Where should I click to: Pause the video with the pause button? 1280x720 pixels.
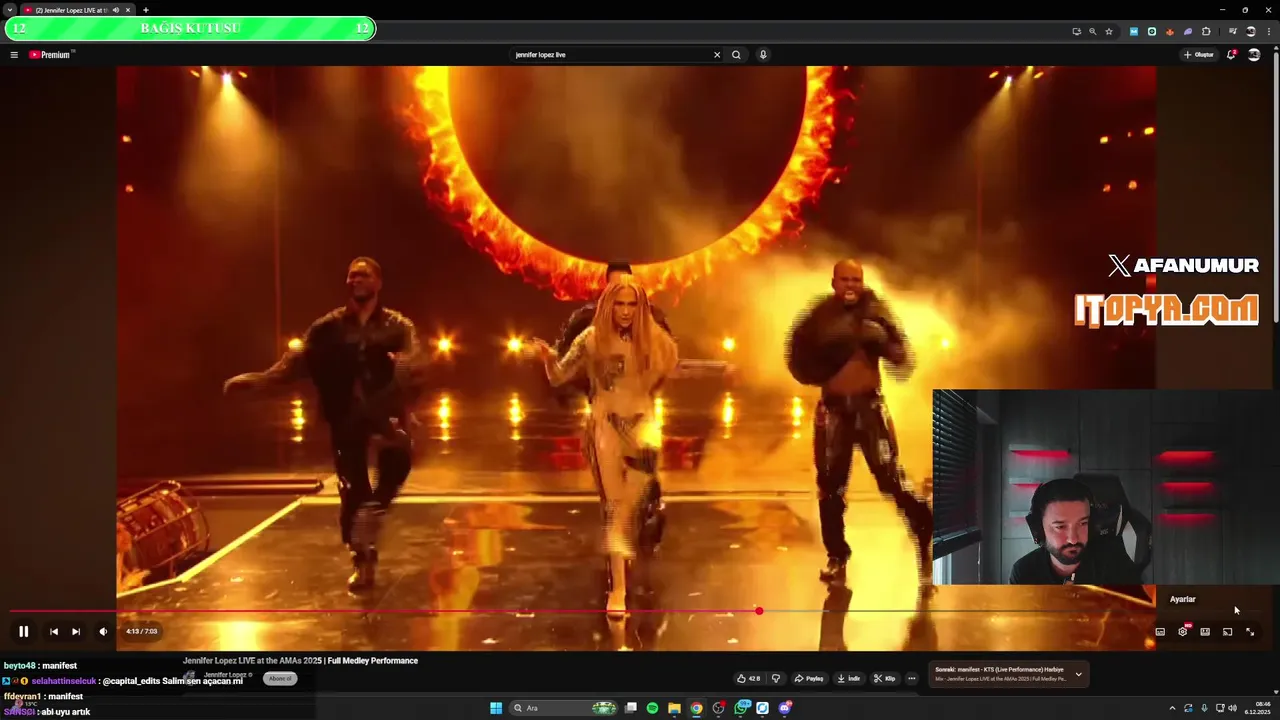click(23, 631)
